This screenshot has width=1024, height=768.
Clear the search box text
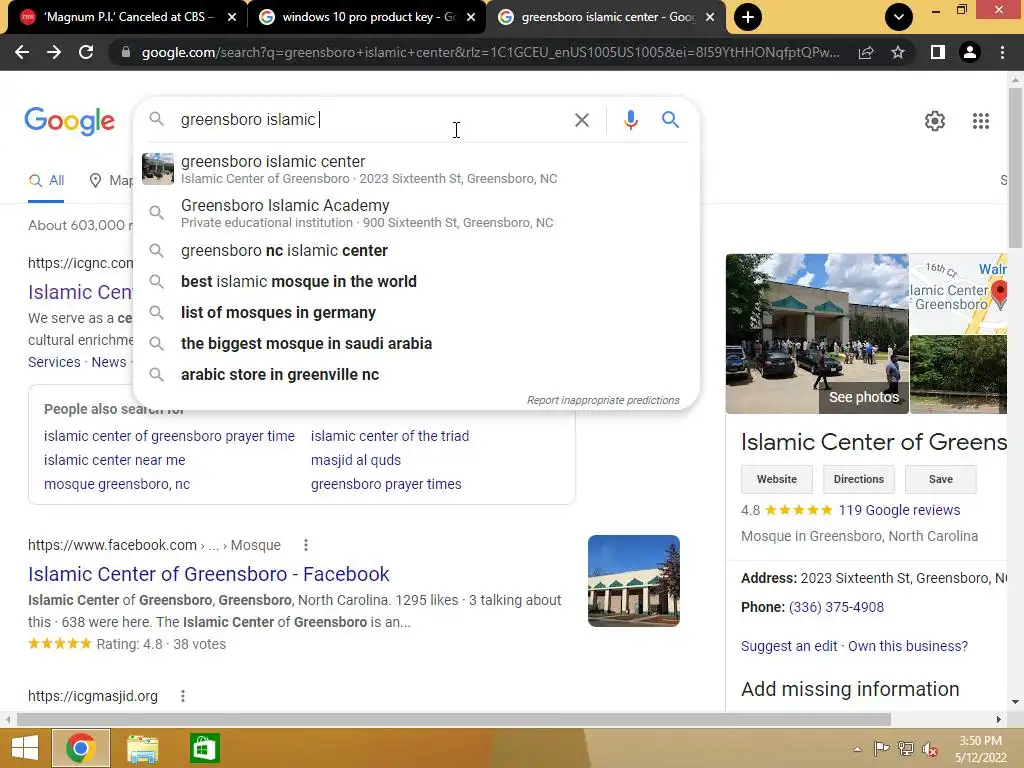coord(581,120)
